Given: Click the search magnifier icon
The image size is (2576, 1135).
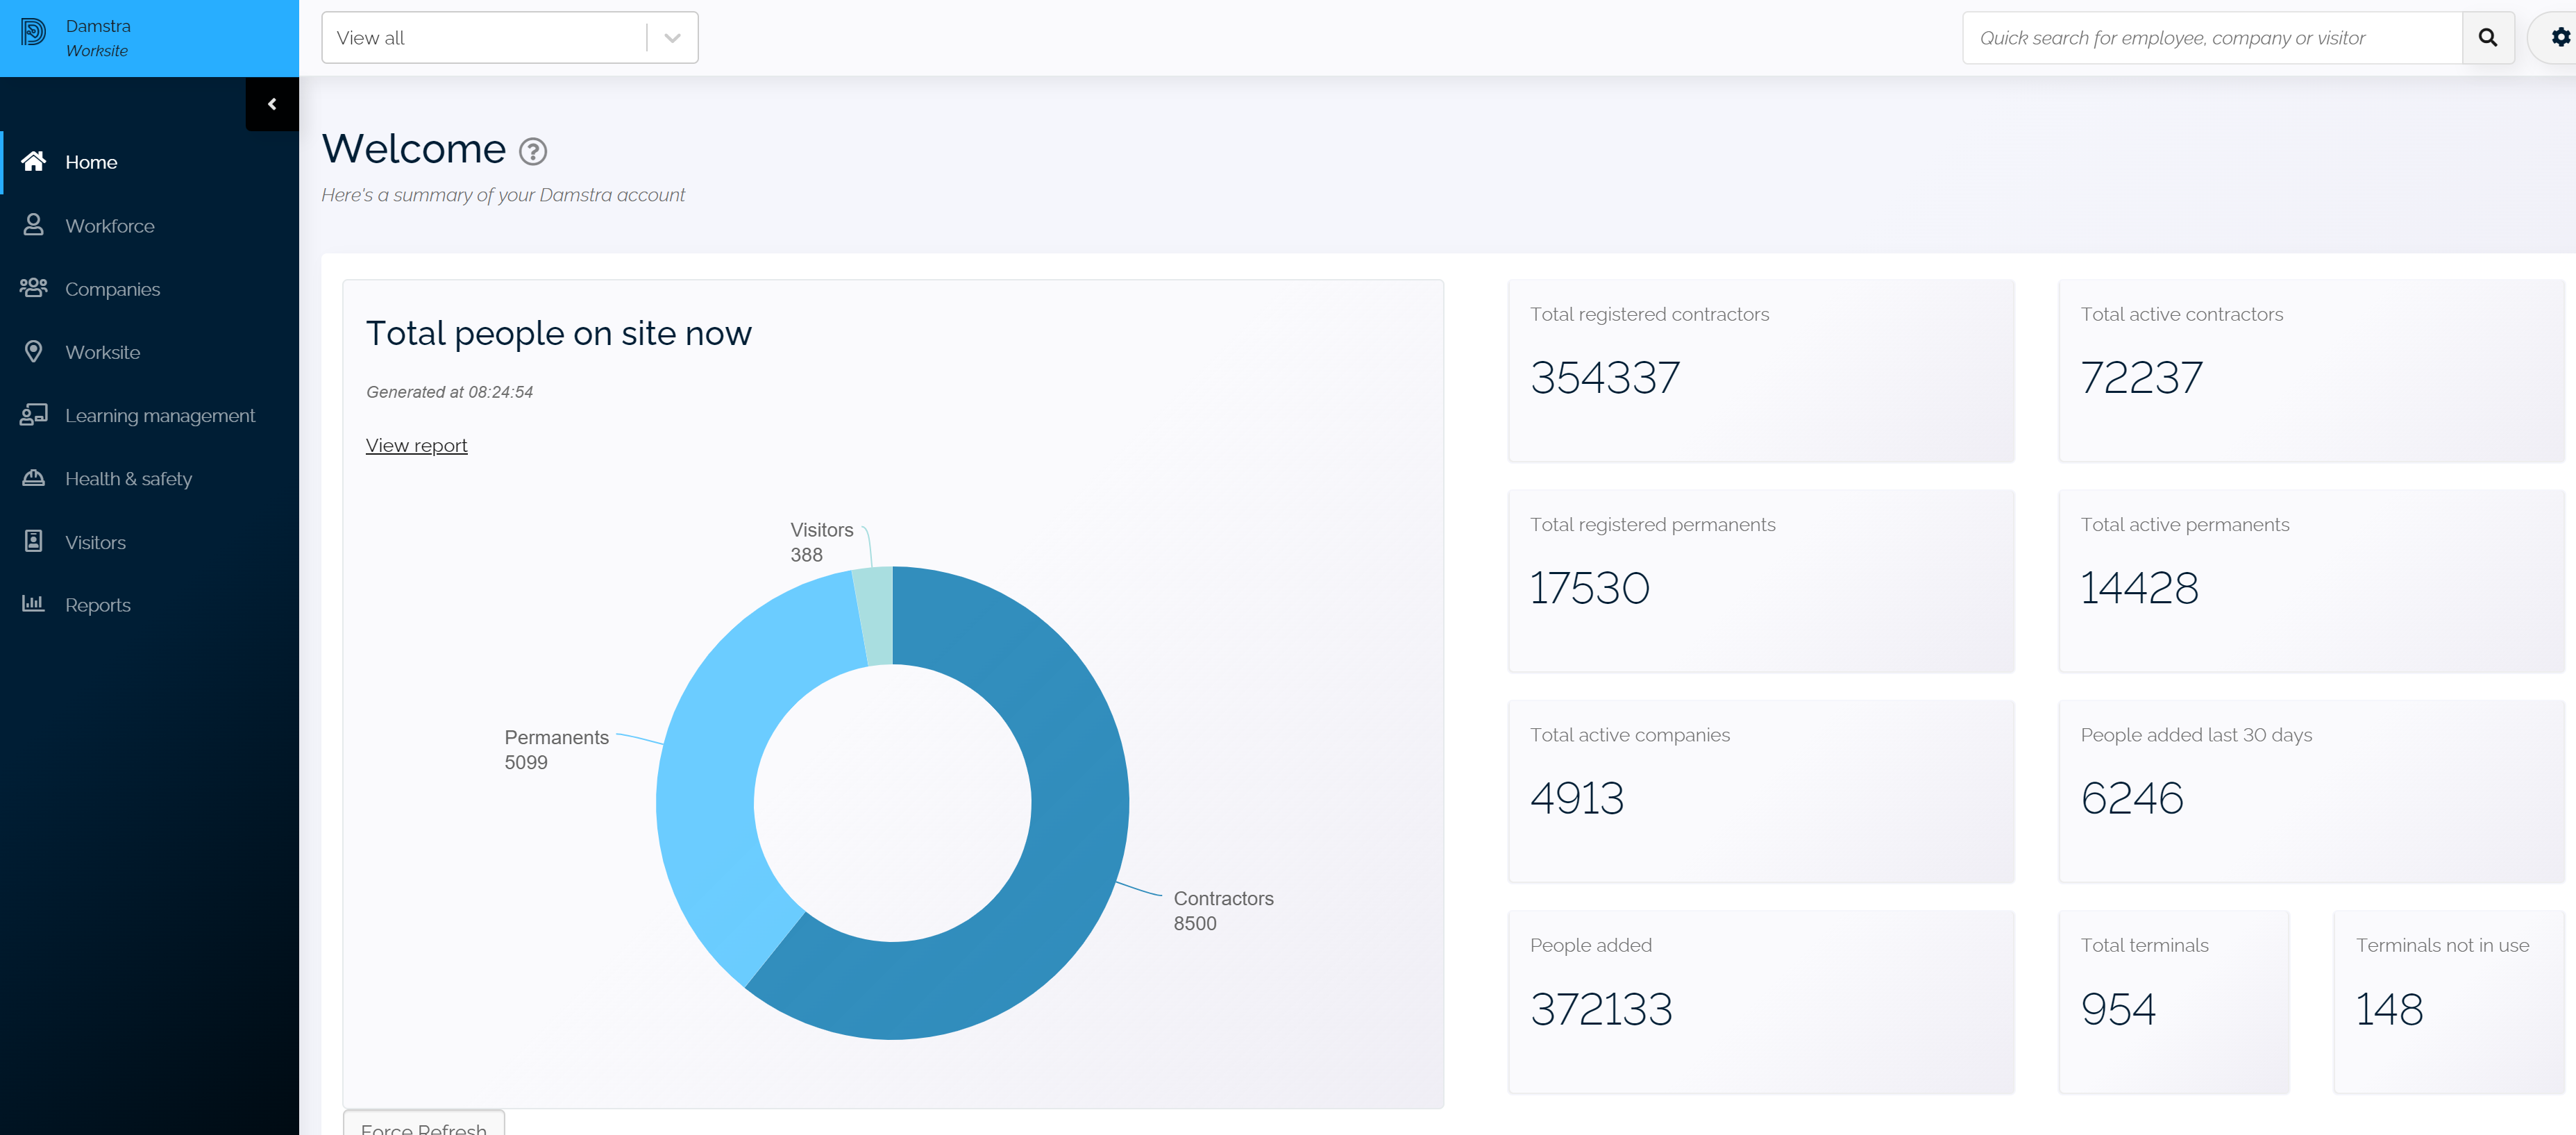Looking at the screenshot, I should pos(2489,37).
